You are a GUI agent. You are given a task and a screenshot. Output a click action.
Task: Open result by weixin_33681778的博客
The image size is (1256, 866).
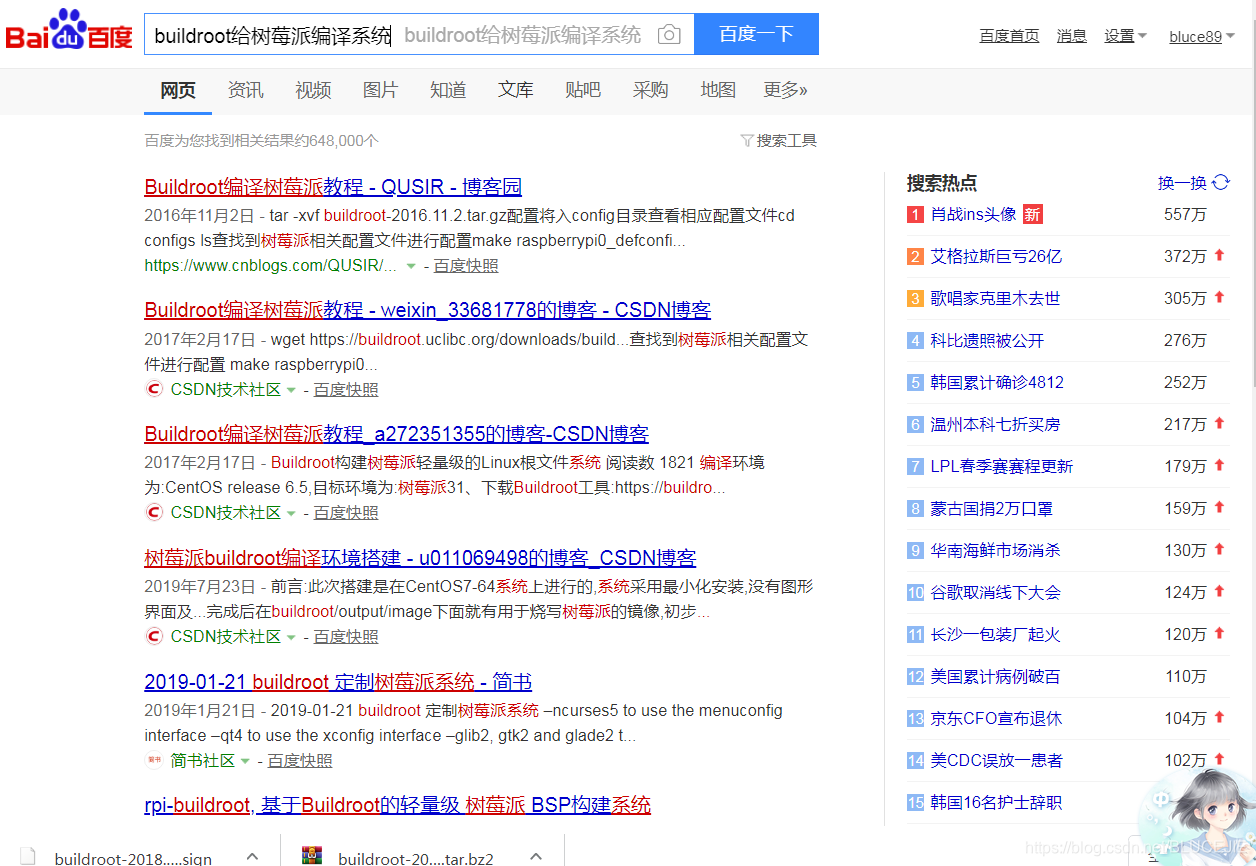coord(428,310)
